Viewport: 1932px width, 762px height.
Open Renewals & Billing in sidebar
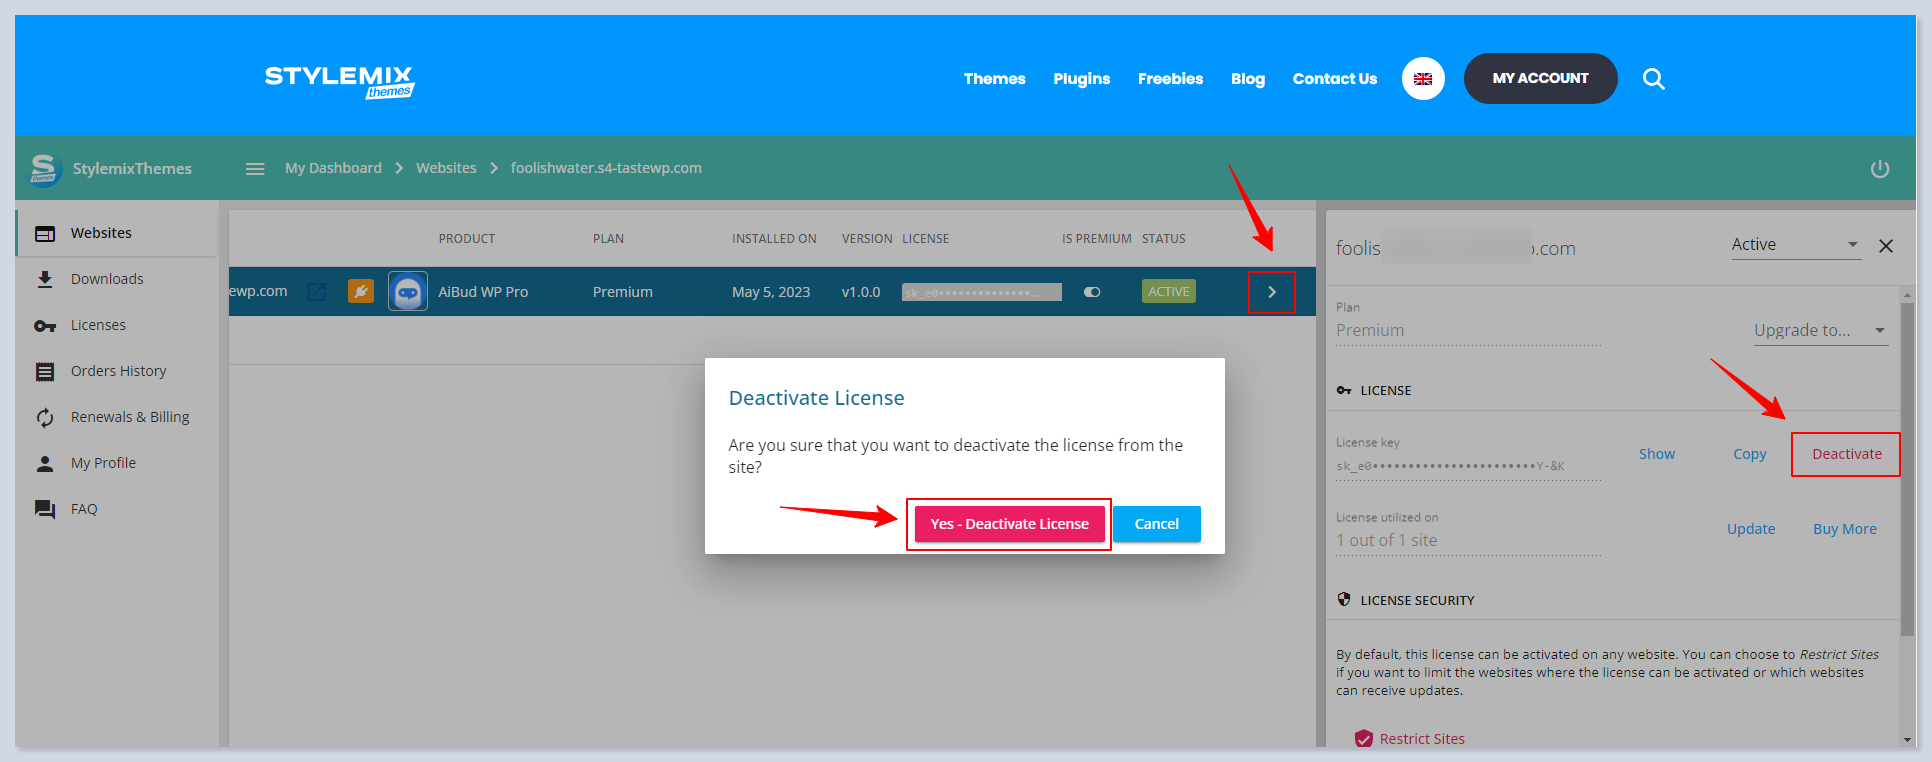[x=116, y=417]
